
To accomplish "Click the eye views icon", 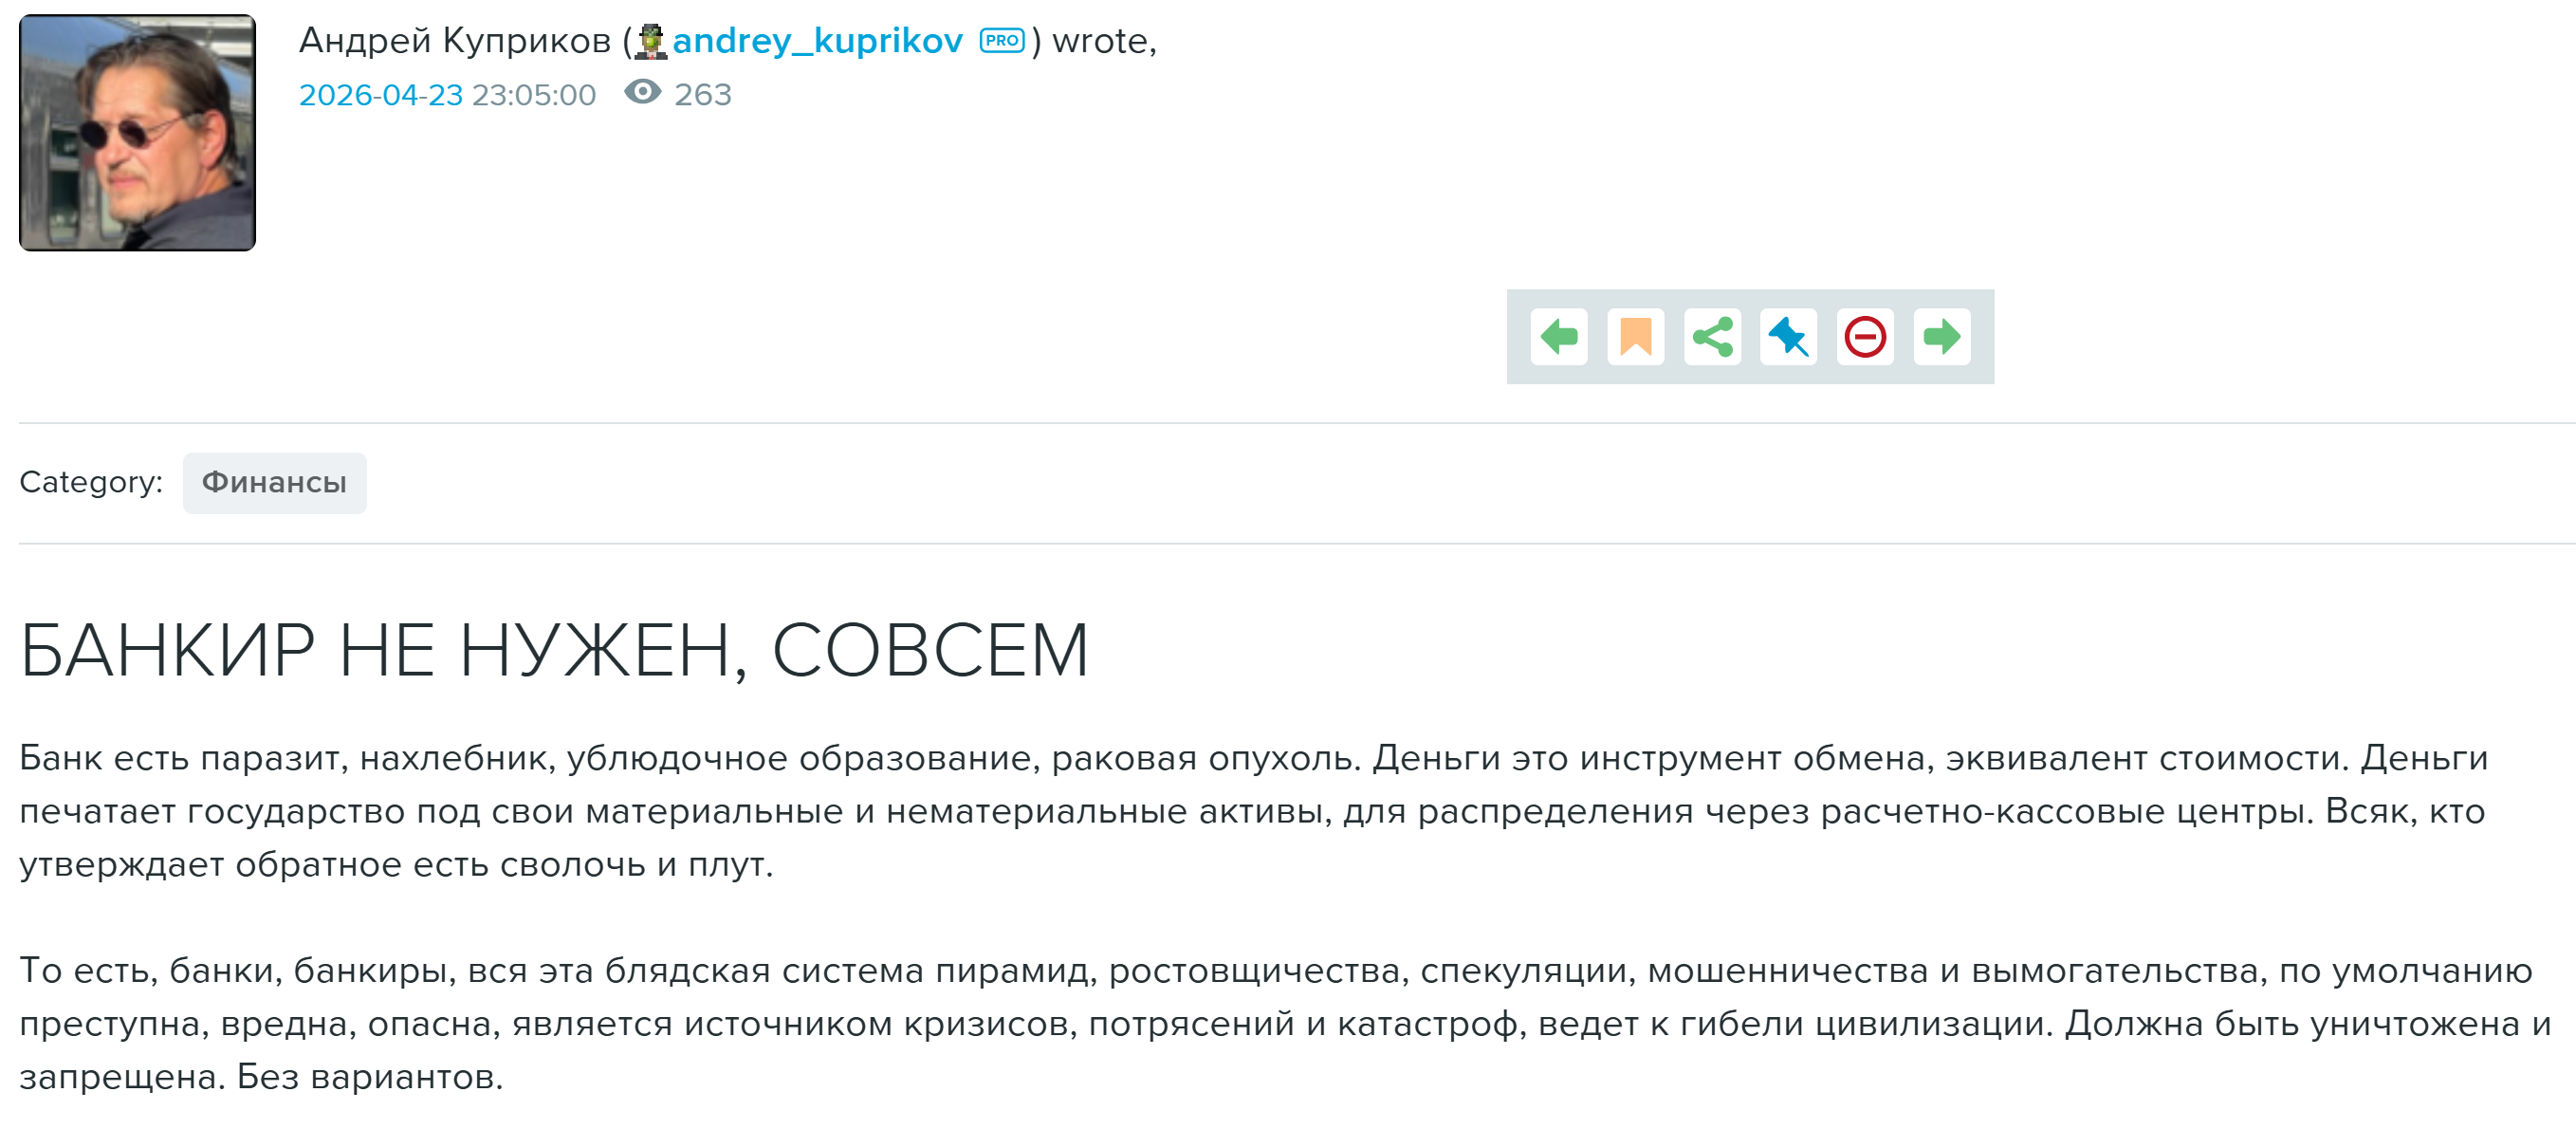I will coord(642,93).
